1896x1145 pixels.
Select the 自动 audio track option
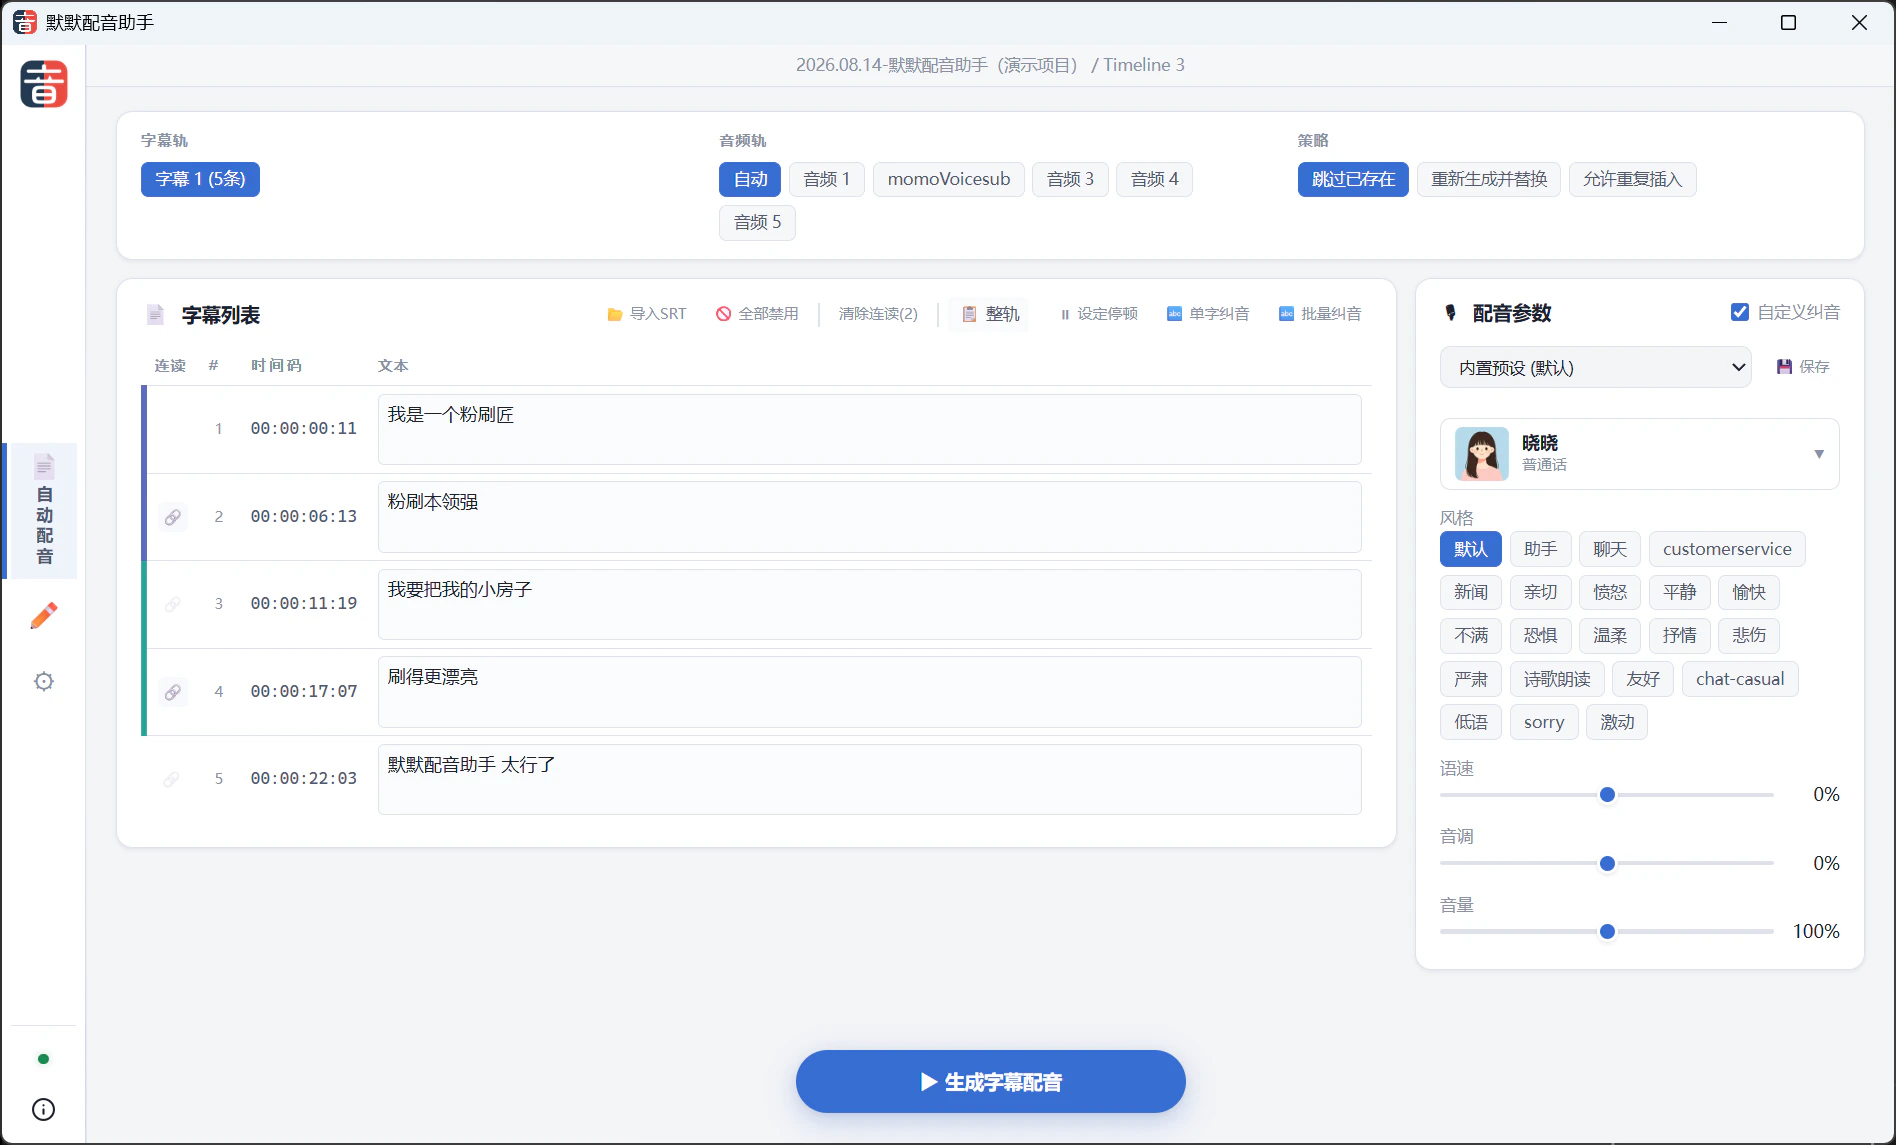(x=750, y=179)
